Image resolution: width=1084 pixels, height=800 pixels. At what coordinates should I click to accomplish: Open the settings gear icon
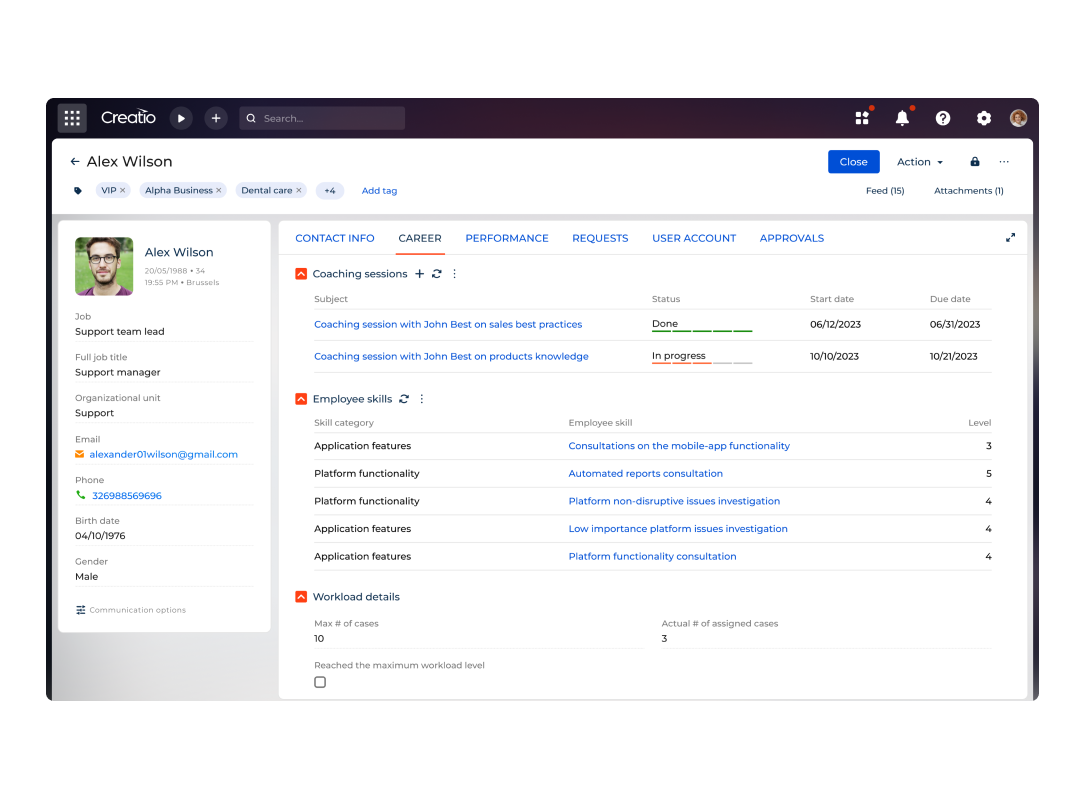[983, 117]
